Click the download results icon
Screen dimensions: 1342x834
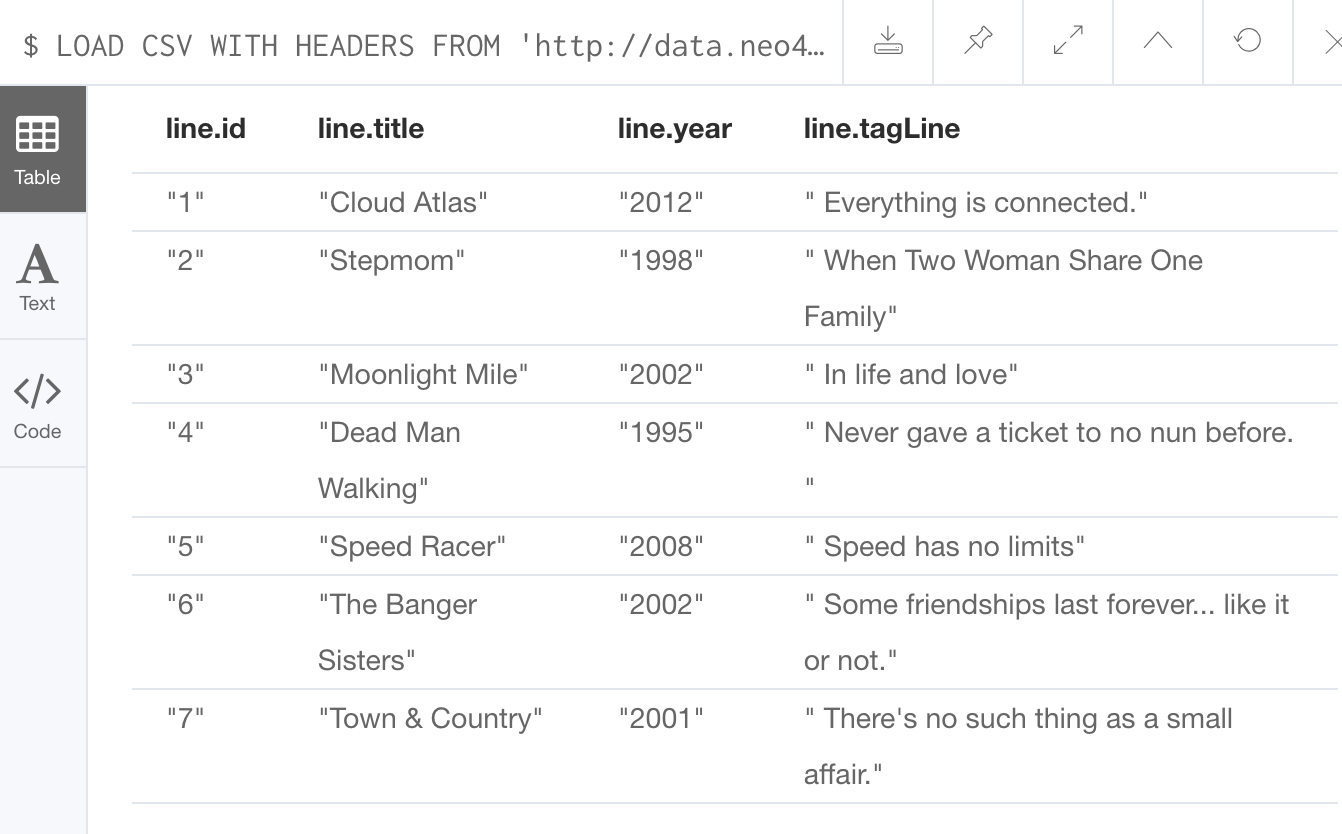(888, 42)
